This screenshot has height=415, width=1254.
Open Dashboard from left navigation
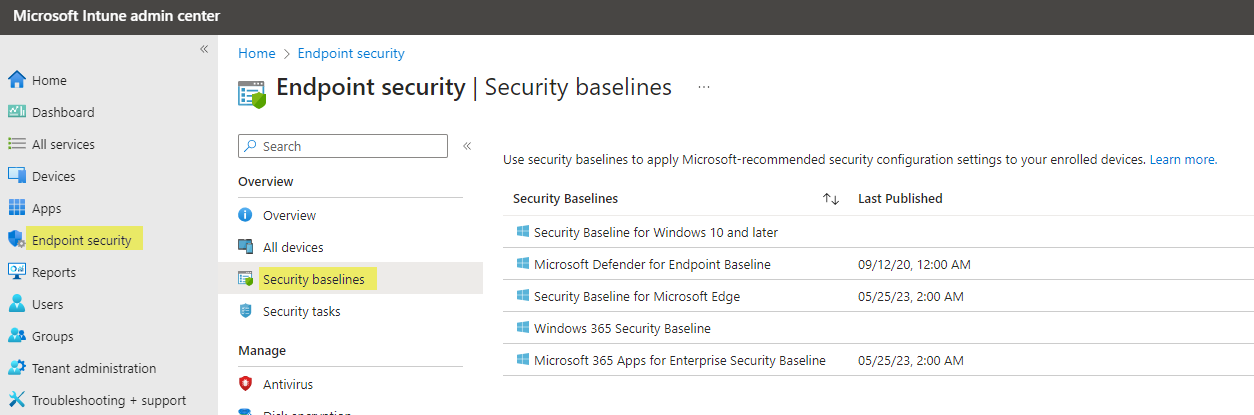tap(63, 112)
